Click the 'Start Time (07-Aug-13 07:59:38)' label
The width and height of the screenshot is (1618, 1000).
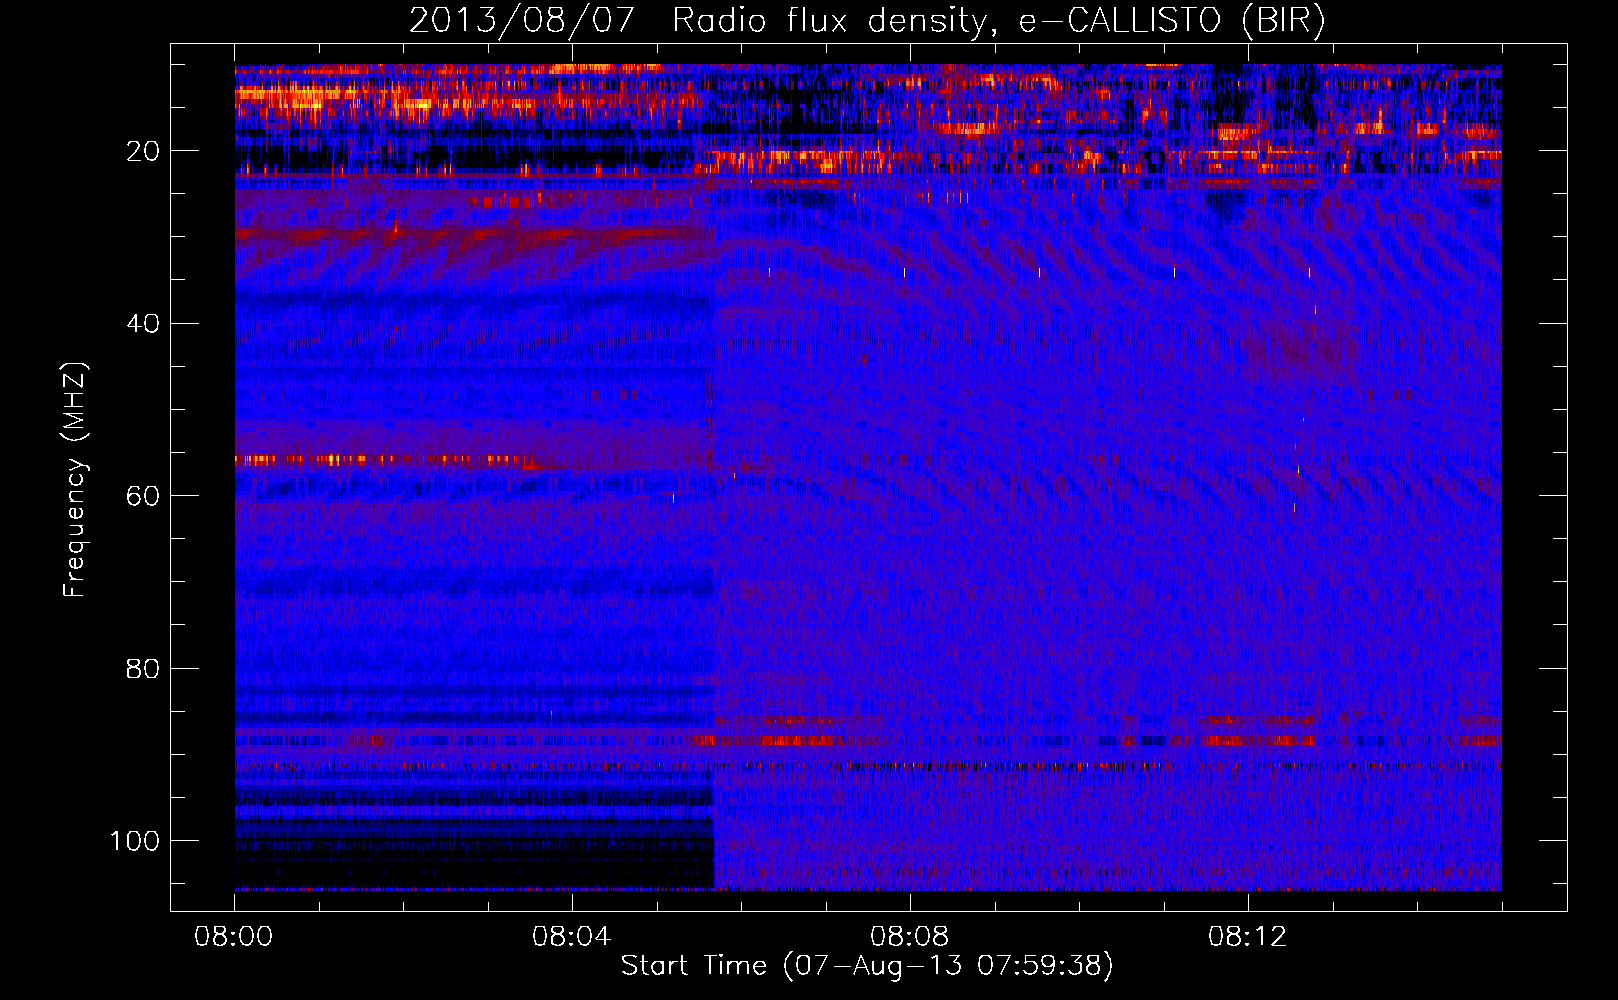point(867,966)
